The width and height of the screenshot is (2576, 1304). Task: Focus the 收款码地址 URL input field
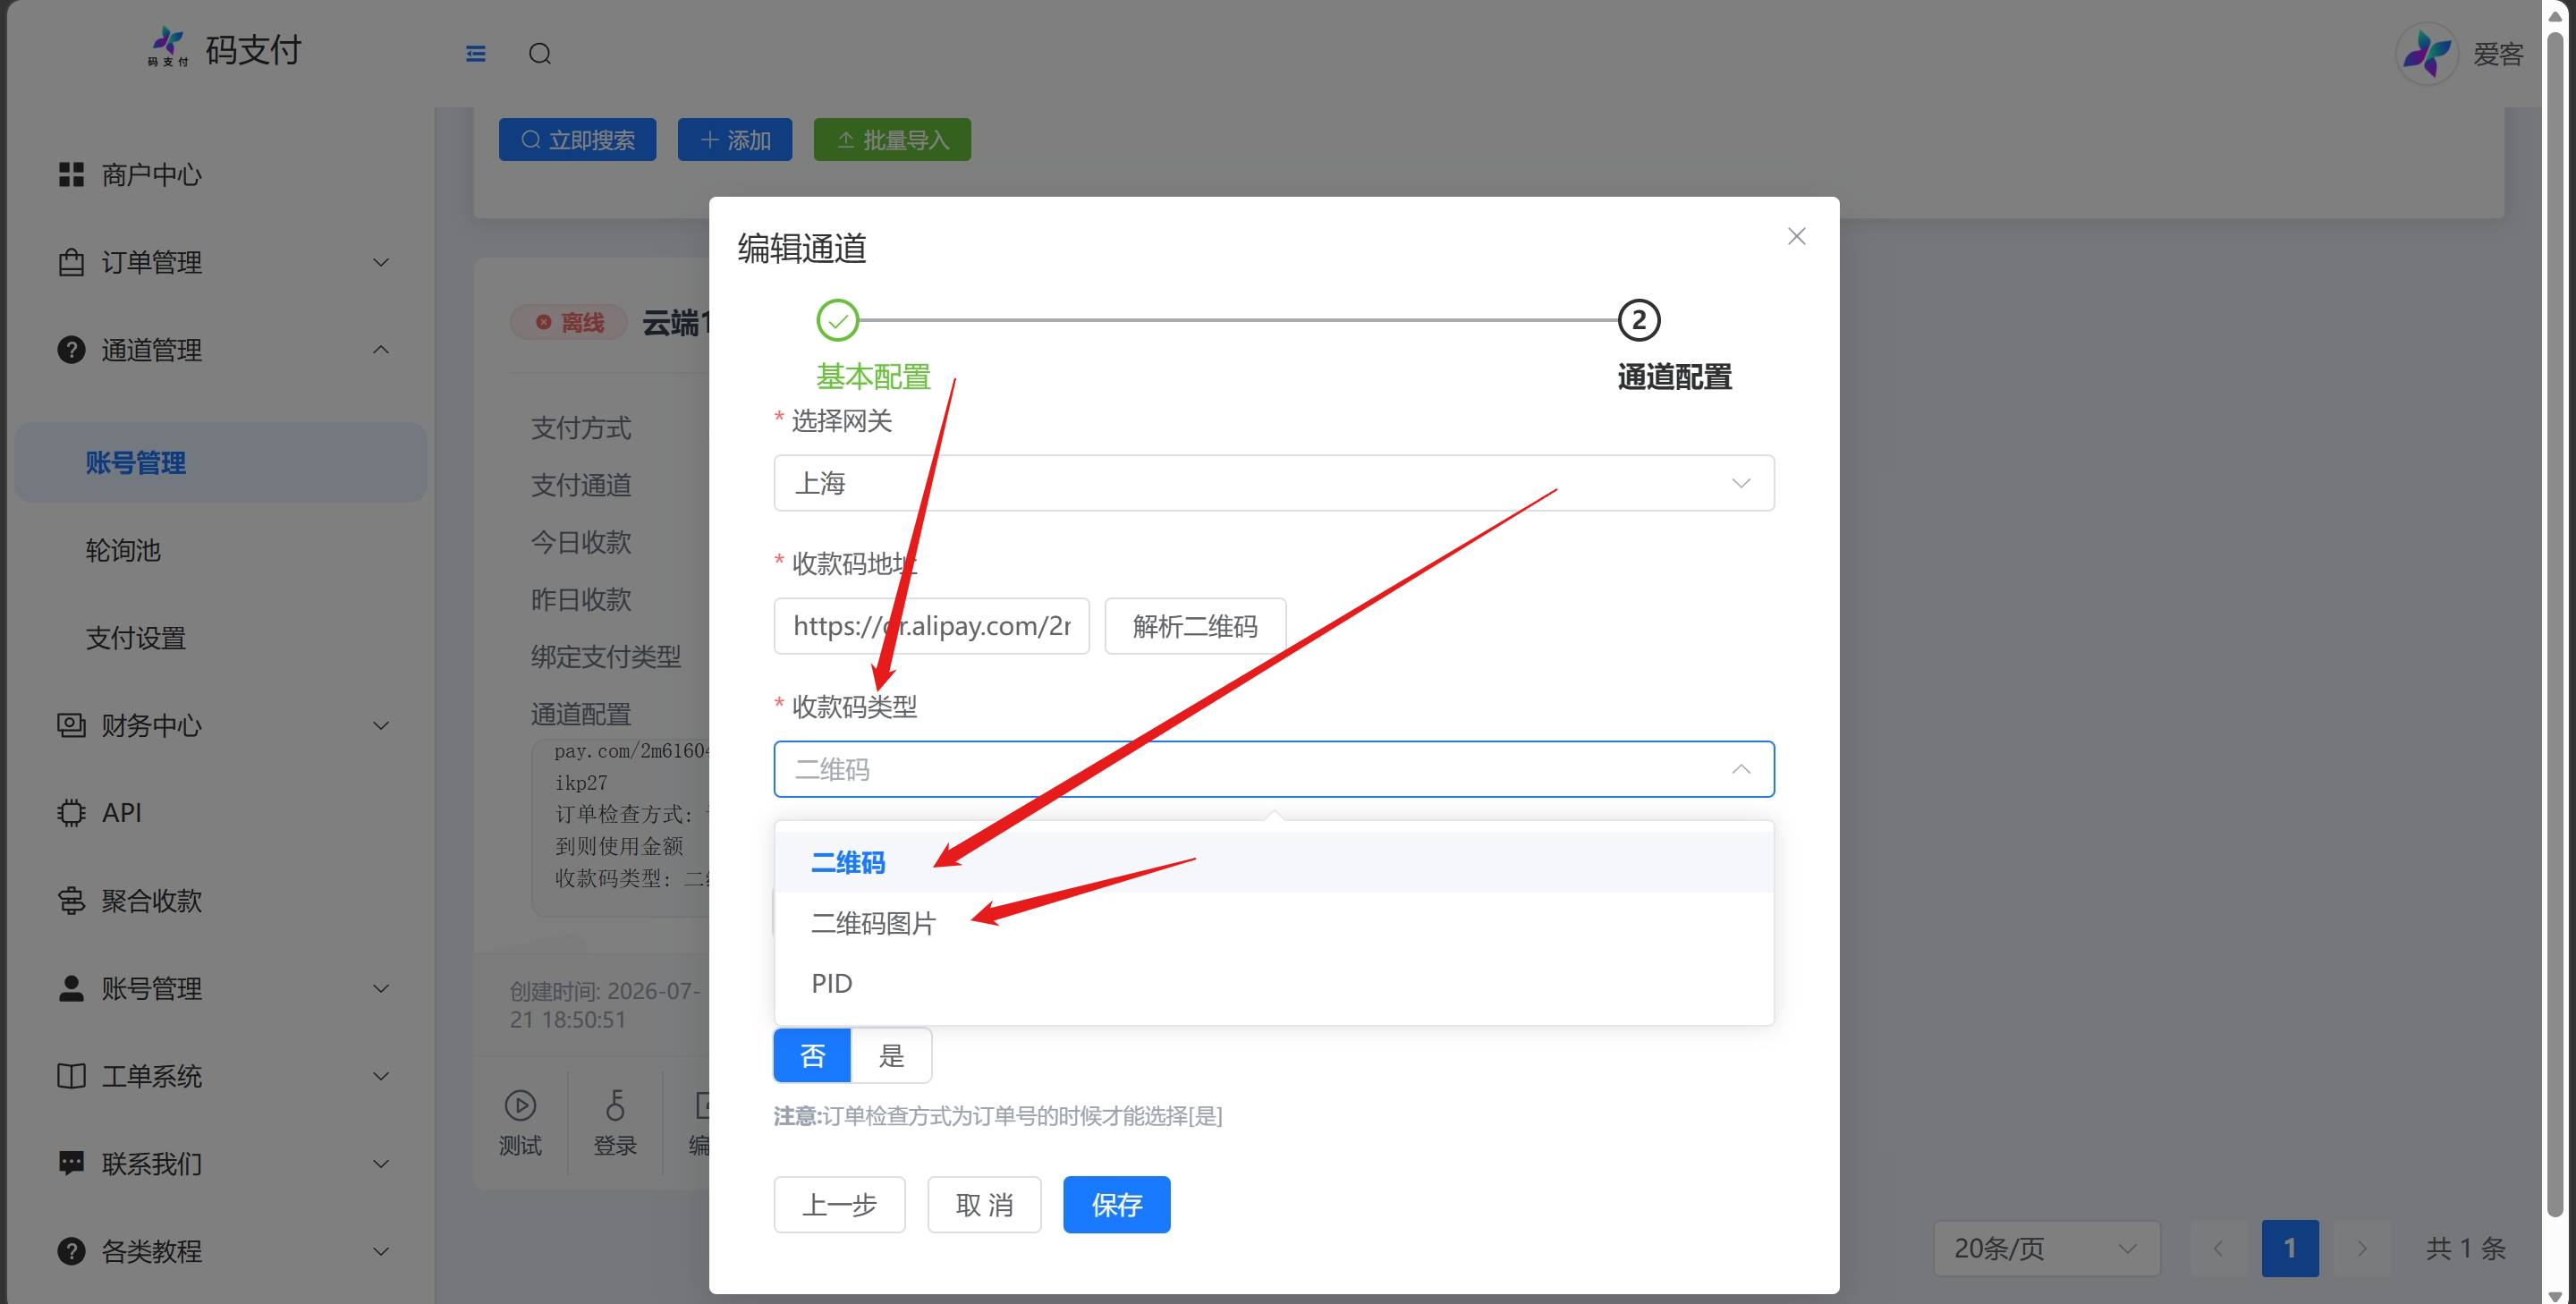(931, 626)
